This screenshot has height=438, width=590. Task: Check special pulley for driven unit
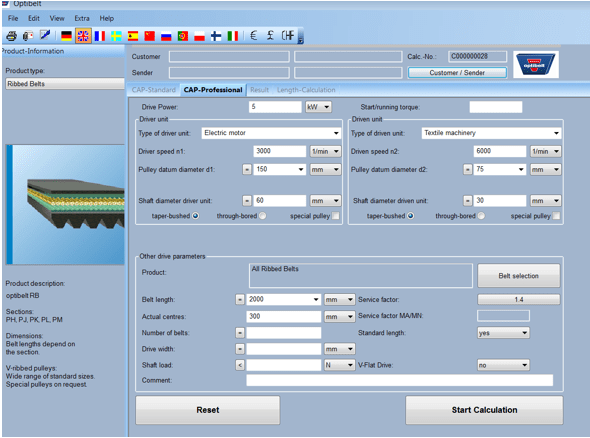[x=556, y=216]
